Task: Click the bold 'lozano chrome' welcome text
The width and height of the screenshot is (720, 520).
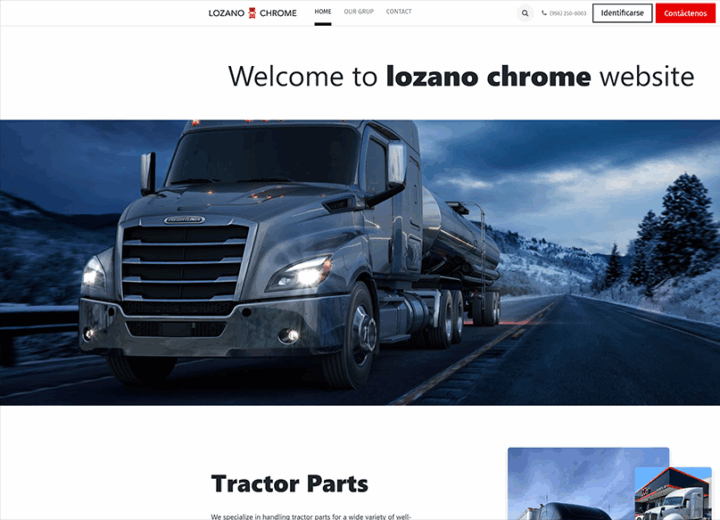Action: (489, 76)
